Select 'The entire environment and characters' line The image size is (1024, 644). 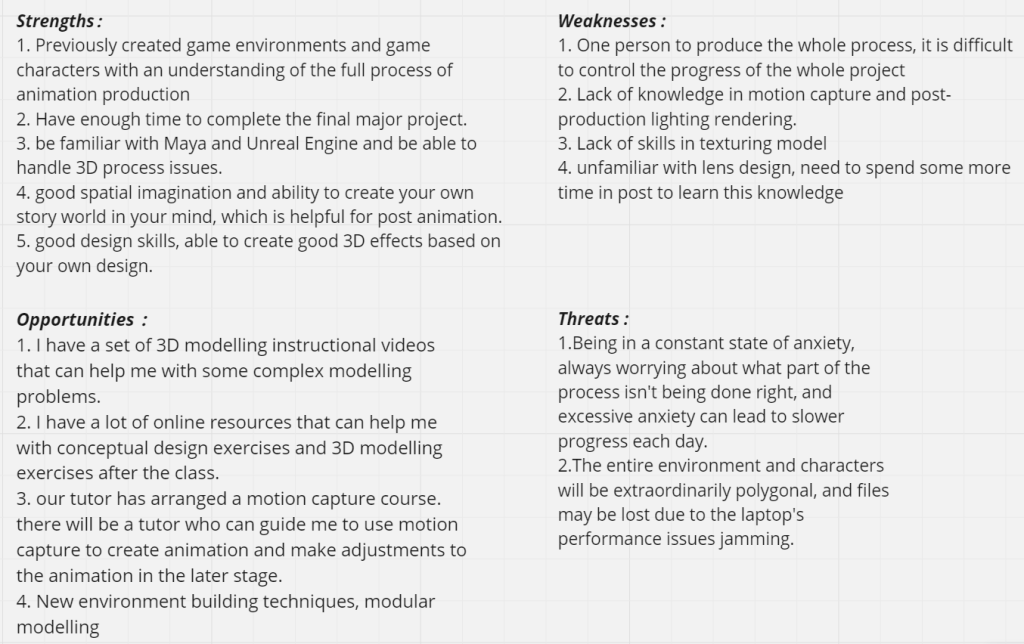(x=720, y=465)
